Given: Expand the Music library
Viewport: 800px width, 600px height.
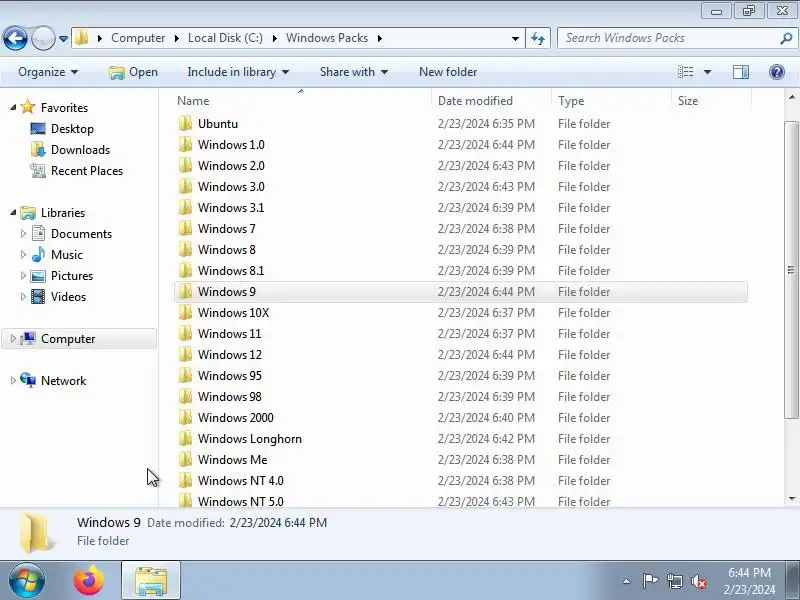Looking at the screenshot, I should coord(23,254).
